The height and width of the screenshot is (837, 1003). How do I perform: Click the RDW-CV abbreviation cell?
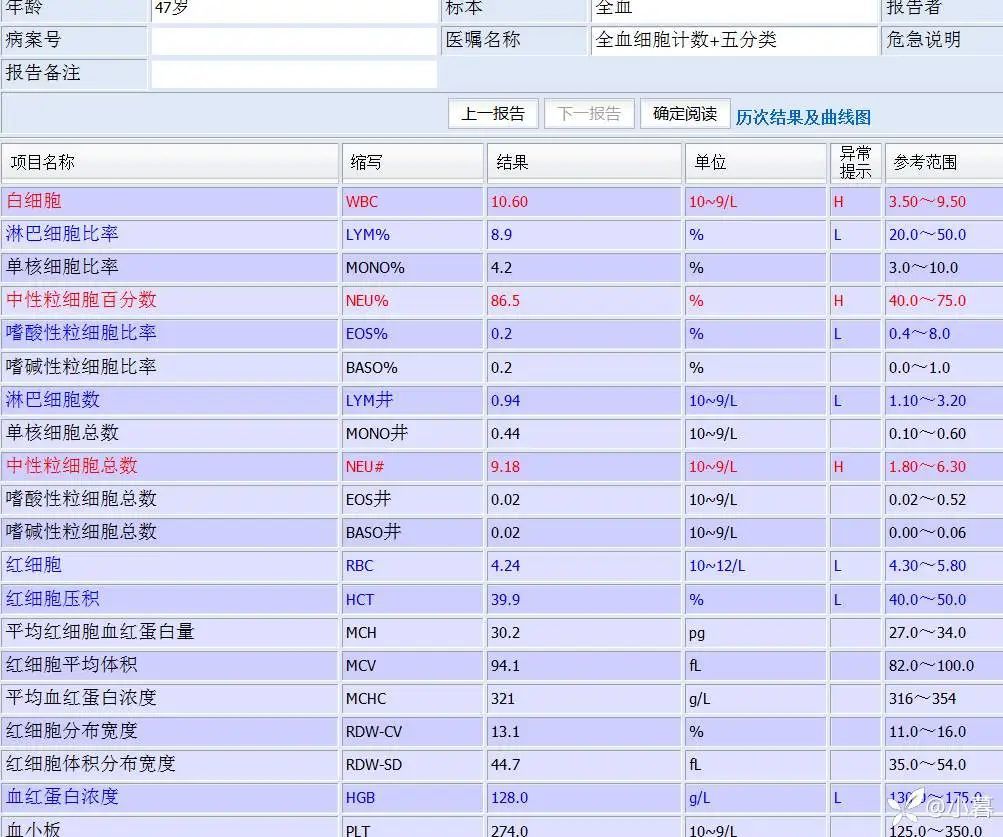click(413, 732)
